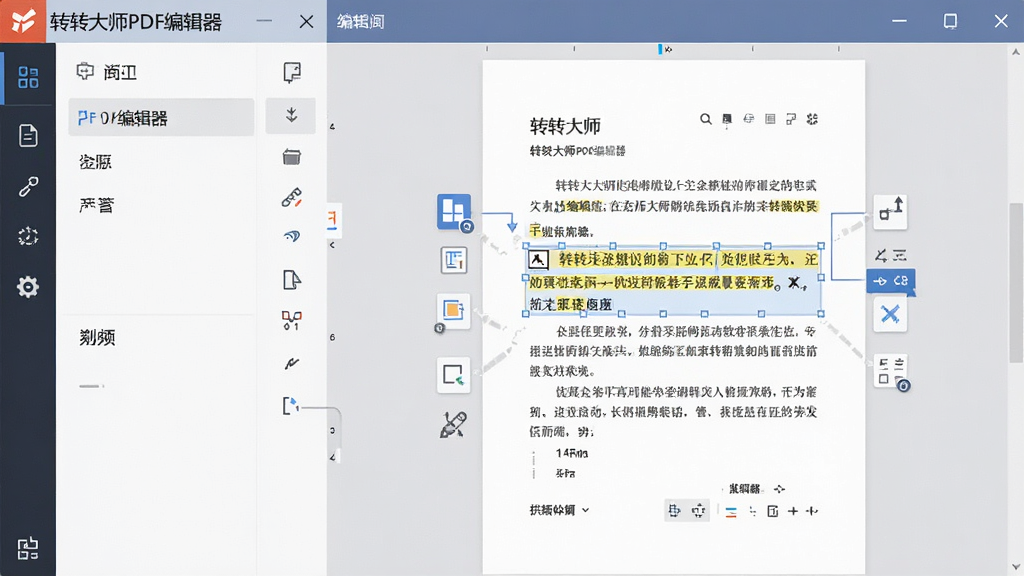Click the 转转大师 heading in the document
The width and height of the screenshot is (1024, 576).
pyautogui.click(x=565, y=125)
